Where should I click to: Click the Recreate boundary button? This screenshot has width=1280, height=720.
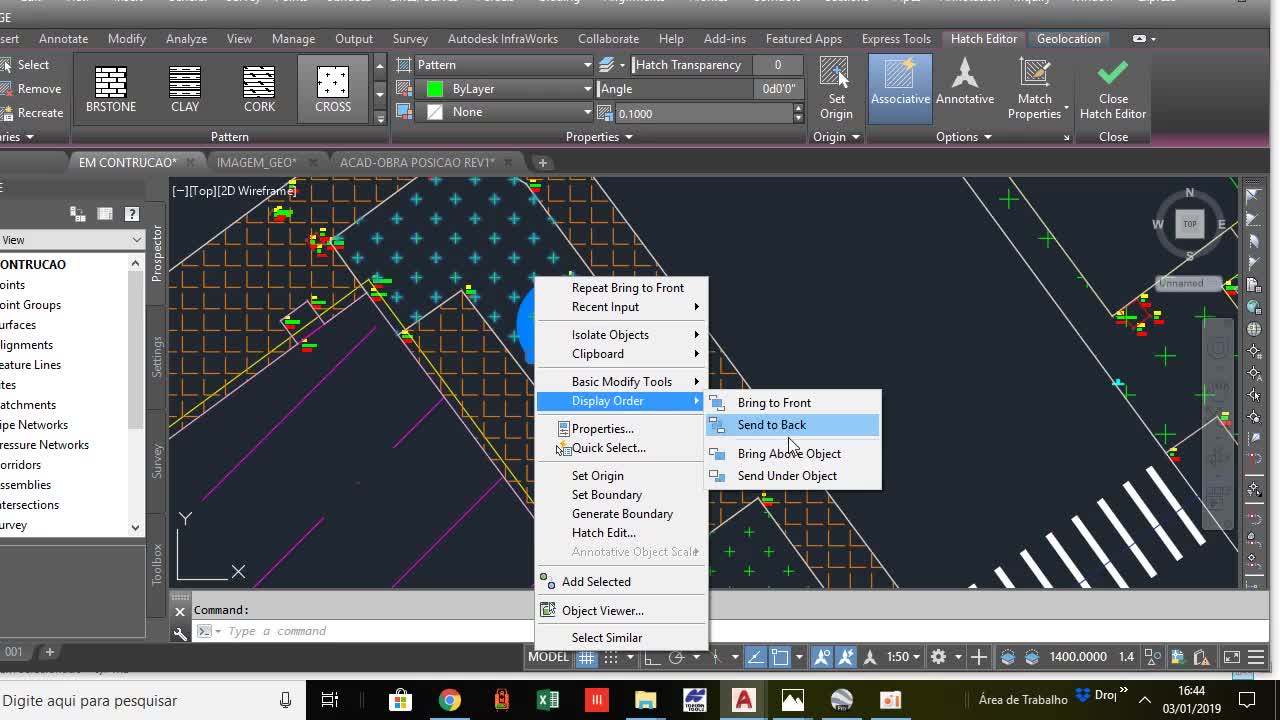click(x=33, y=113)
